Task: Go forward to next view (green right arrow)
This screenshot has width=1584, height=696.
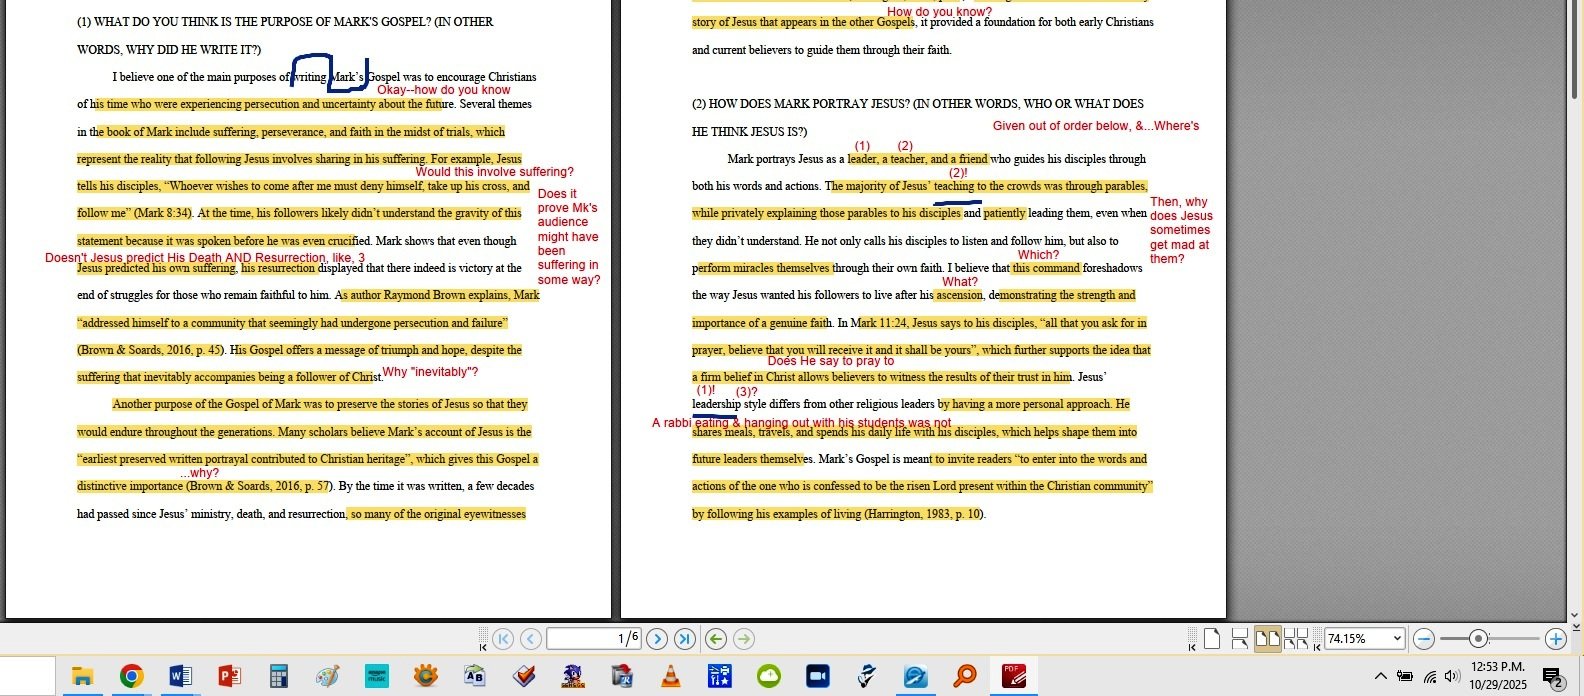Action: coord(744,639)
